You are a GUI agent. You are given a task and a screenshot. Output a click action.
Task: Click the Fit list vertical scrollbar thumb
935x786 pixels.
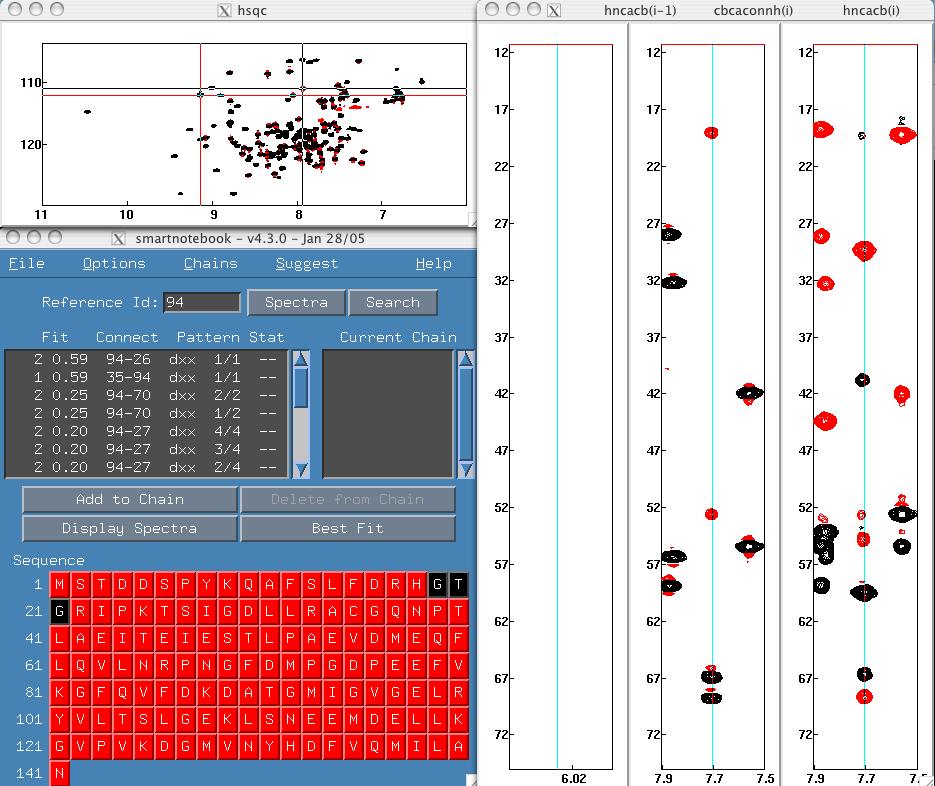tap(300, 387)
